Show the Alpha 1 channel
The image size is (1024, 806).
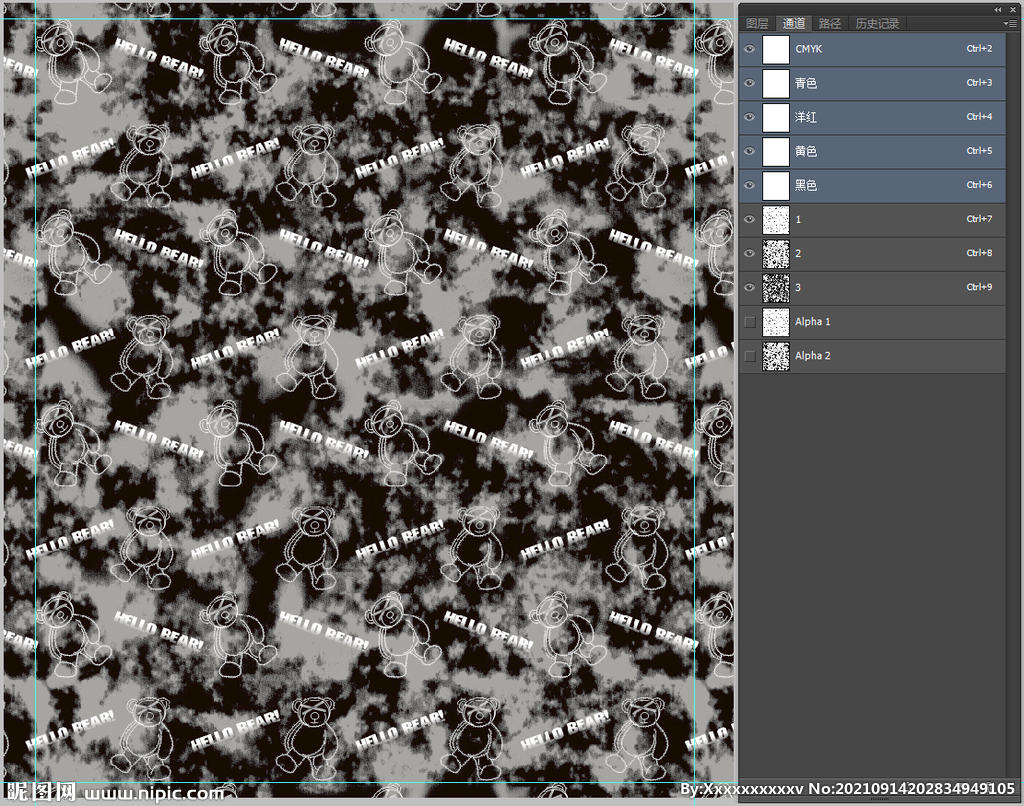tap(750, 321)
